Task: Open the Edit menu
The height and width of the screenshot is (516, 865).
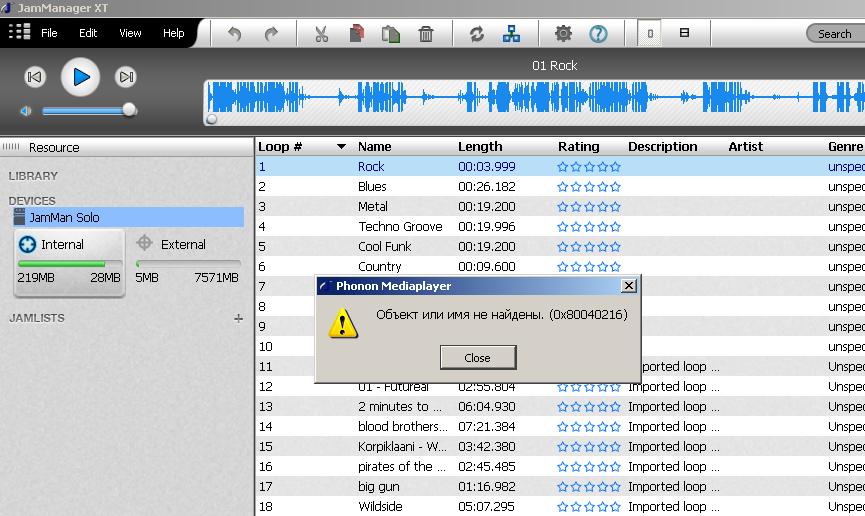Action: 88,33
